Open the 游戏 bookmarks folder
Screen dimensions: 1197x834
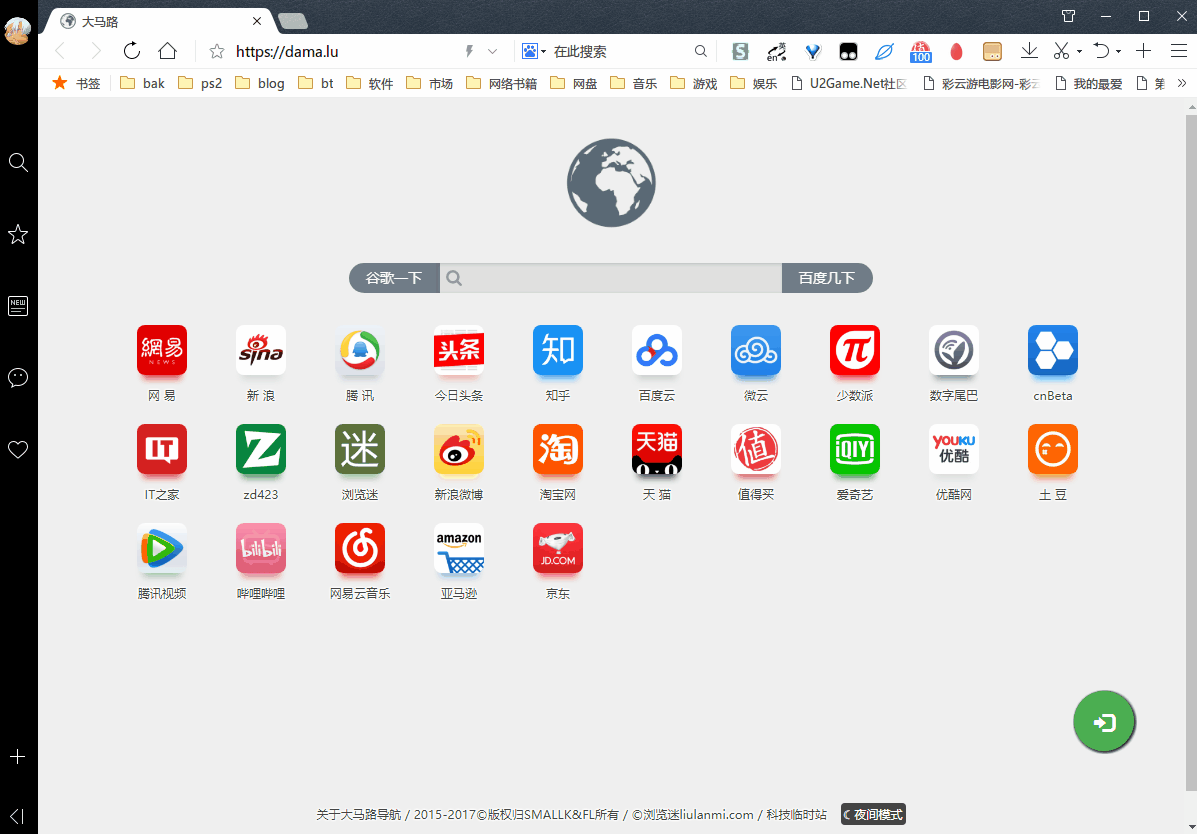pos(694,83)
